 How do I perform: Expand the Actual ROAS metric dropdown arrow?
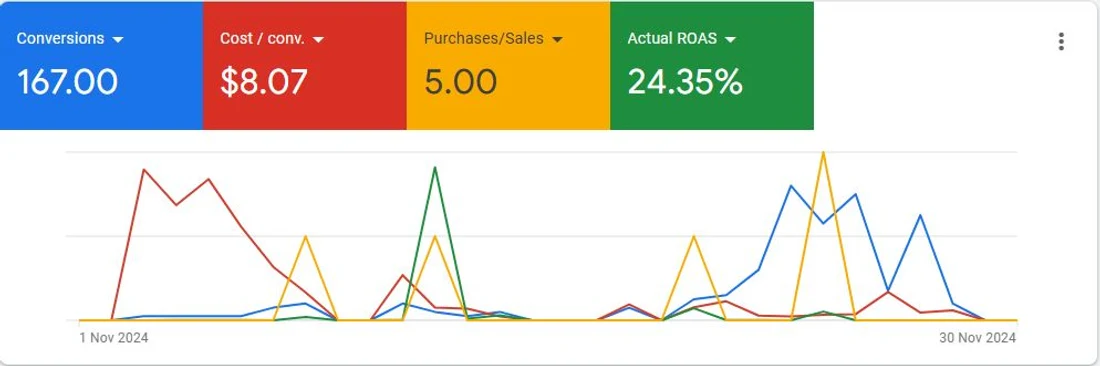730,40
